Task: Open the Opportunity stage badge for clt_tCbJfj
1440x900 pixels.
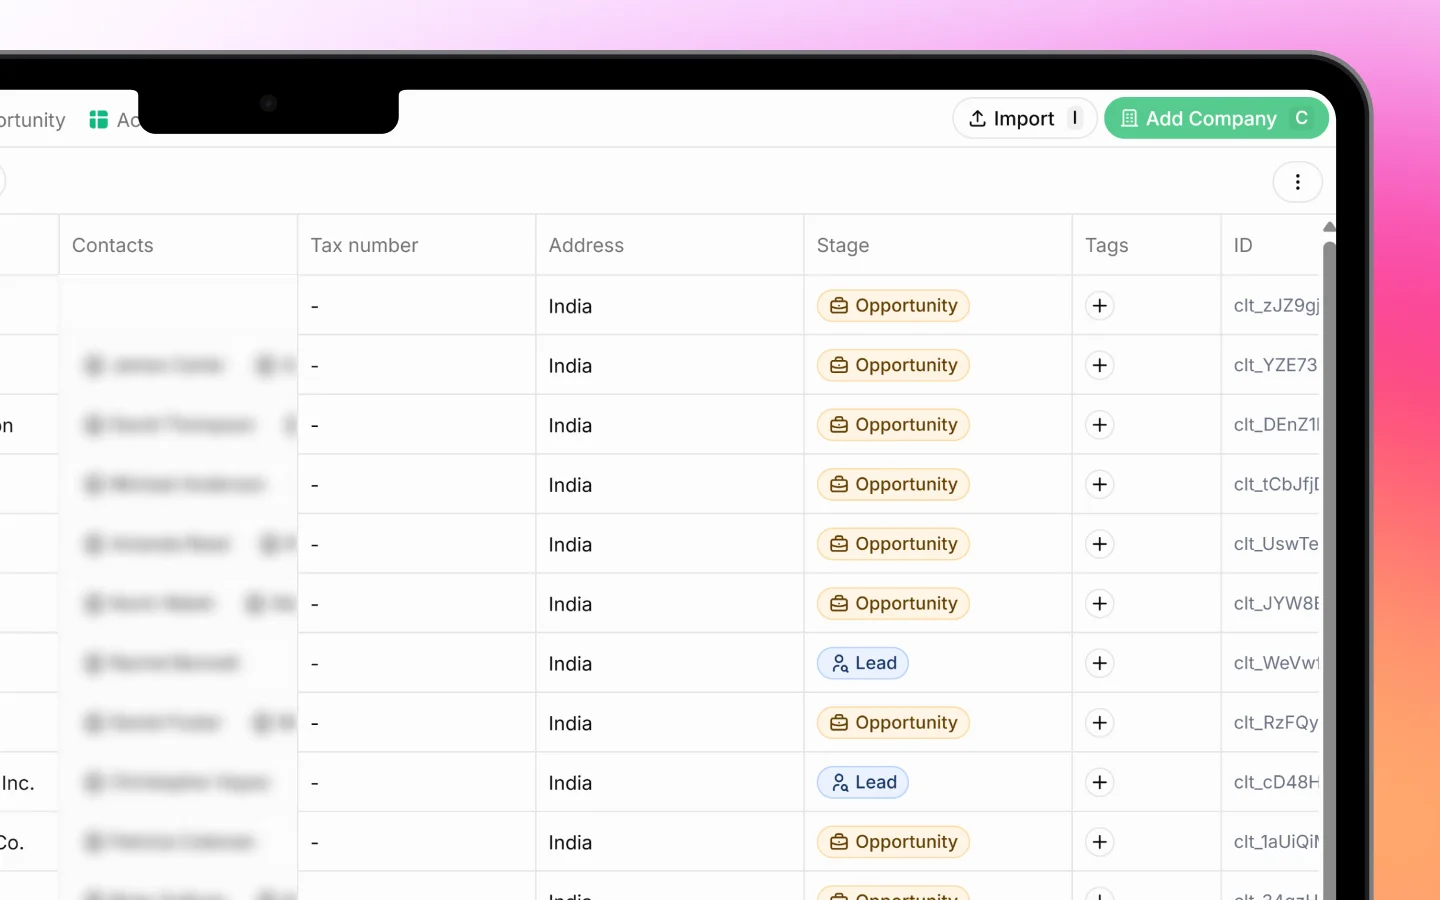Action: click(893, 484)
